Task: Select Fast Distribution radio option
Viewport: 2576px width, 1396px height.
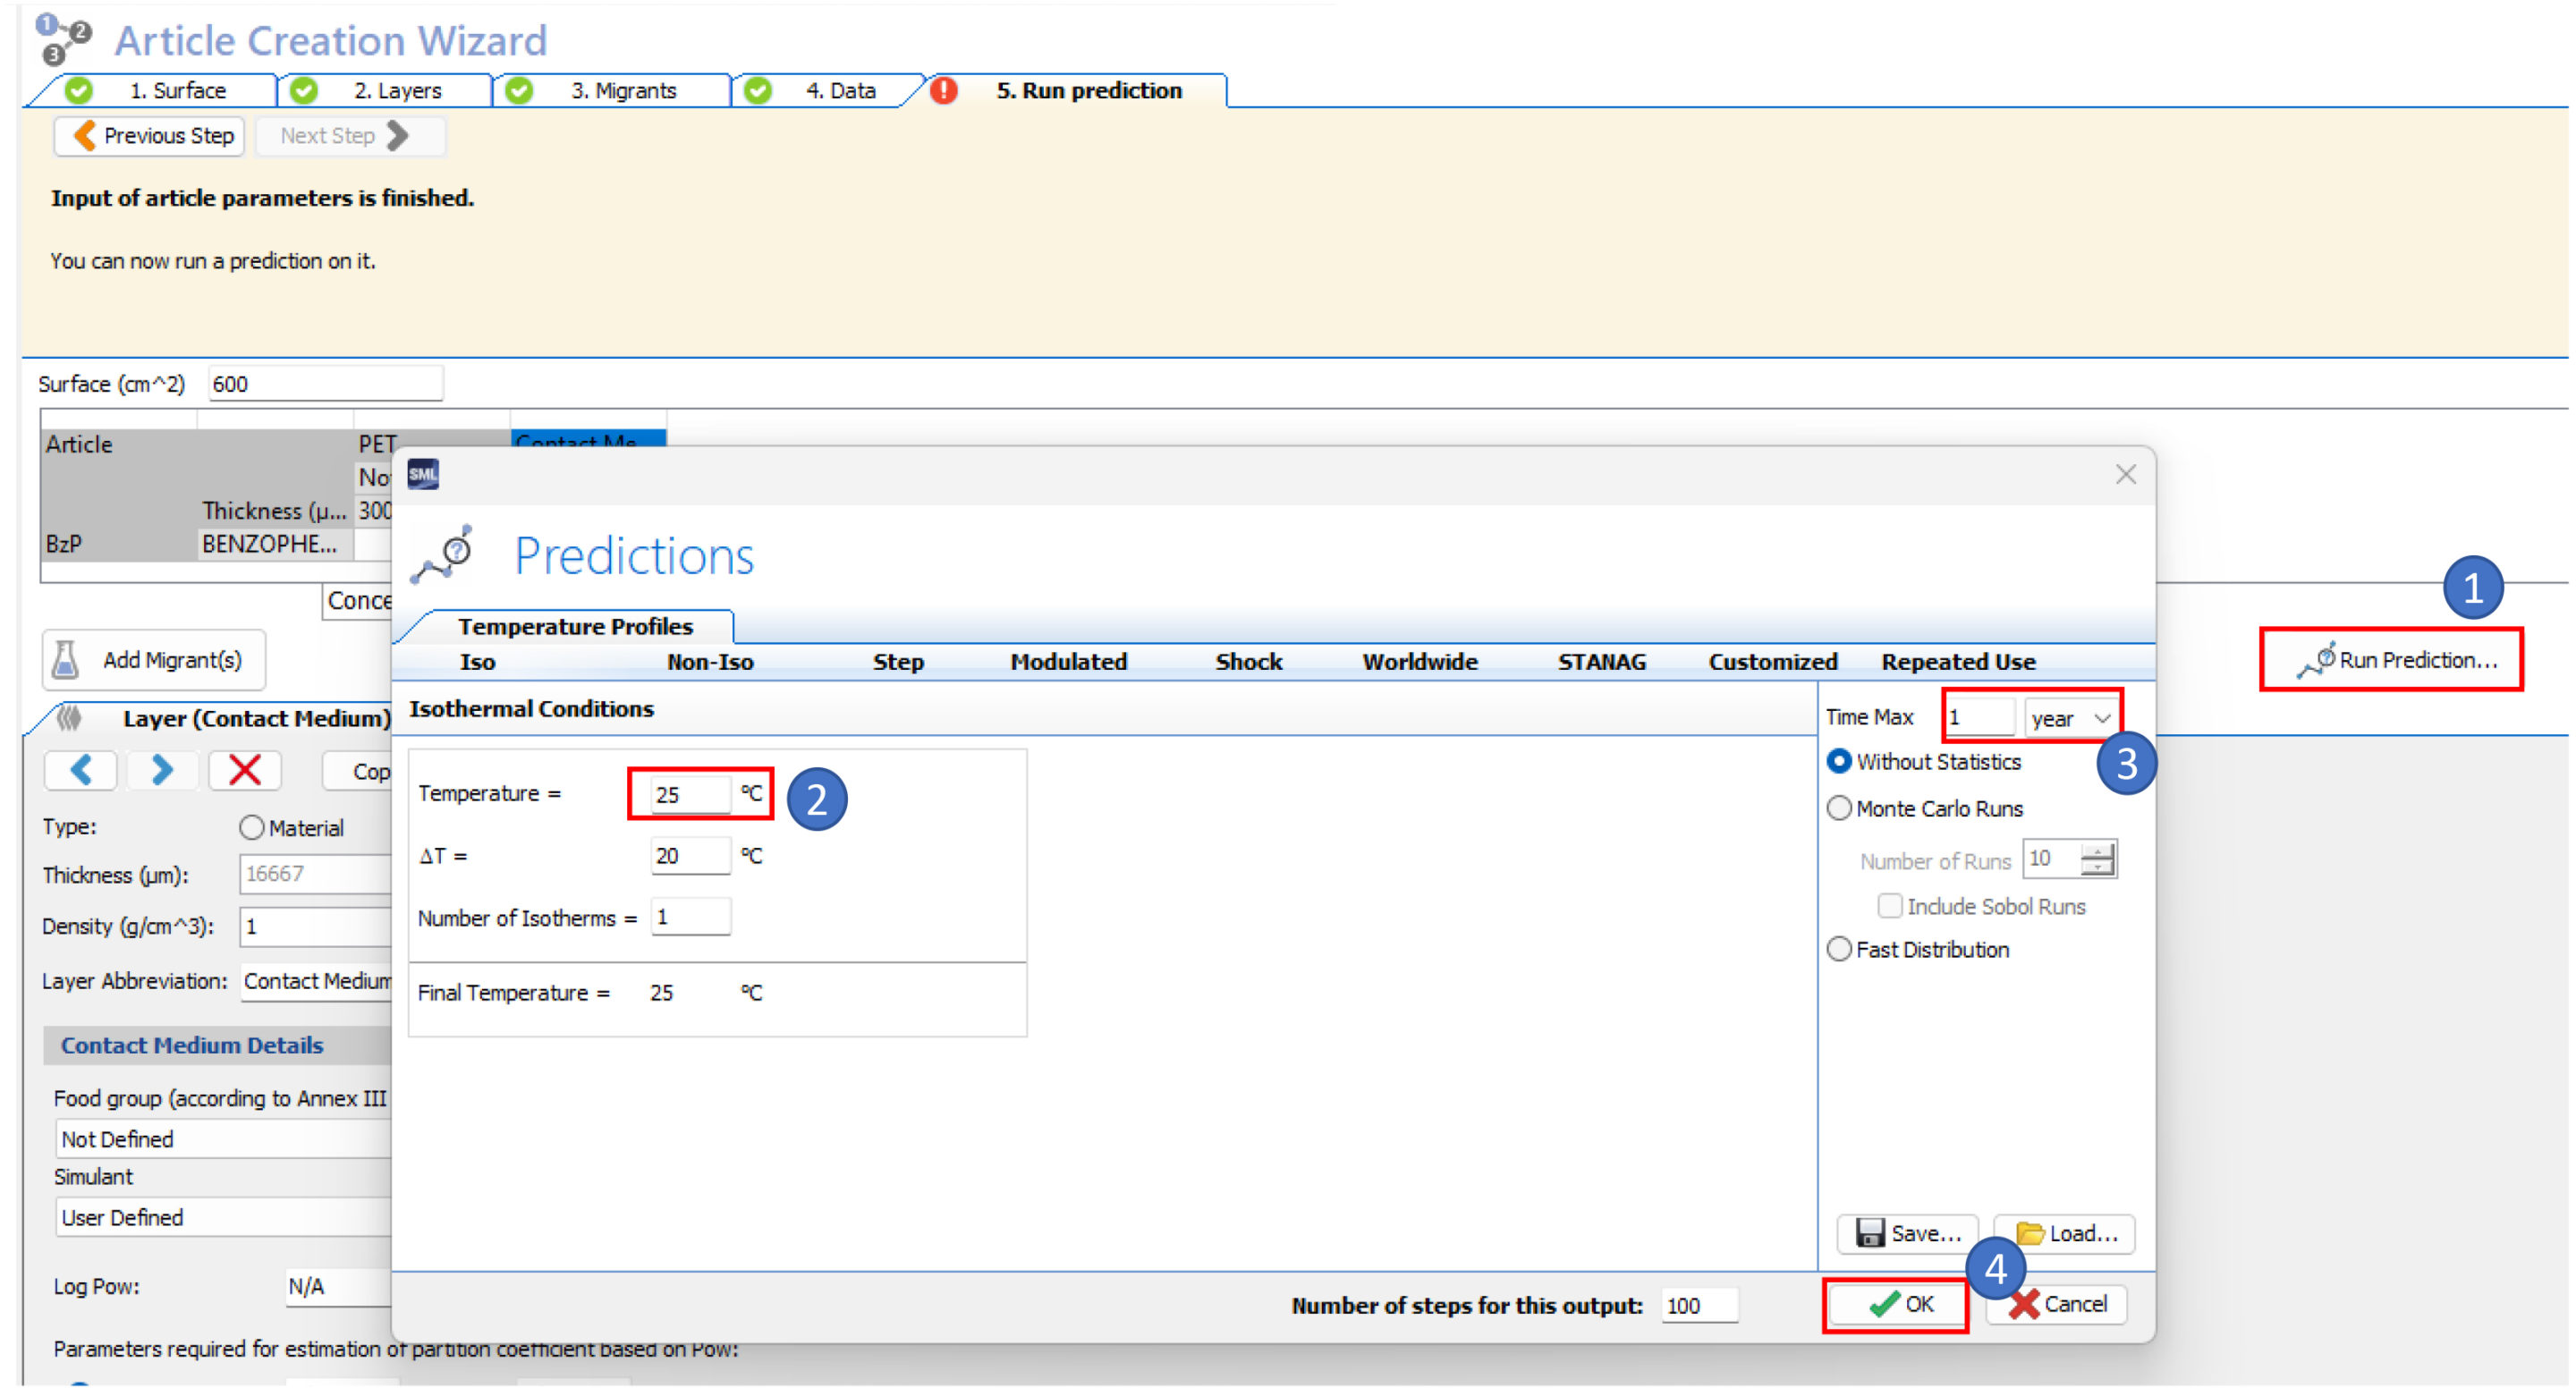Action: point(1839,949)
